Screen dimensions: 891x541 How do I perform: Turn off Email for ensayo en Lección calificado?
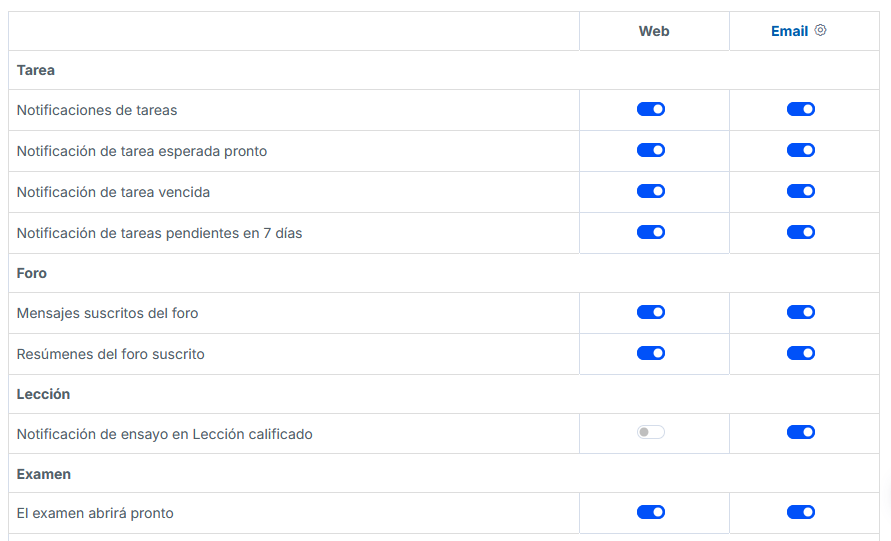[x=801, y=432]
